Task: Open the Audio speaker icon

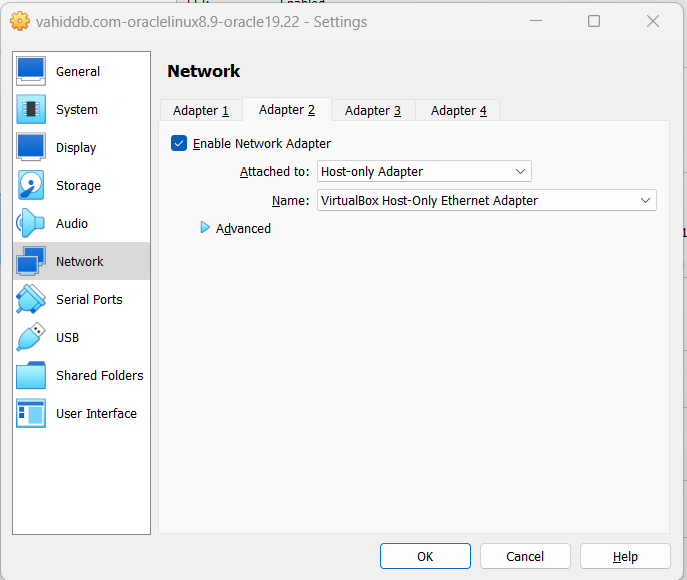Action: [31, 223]
